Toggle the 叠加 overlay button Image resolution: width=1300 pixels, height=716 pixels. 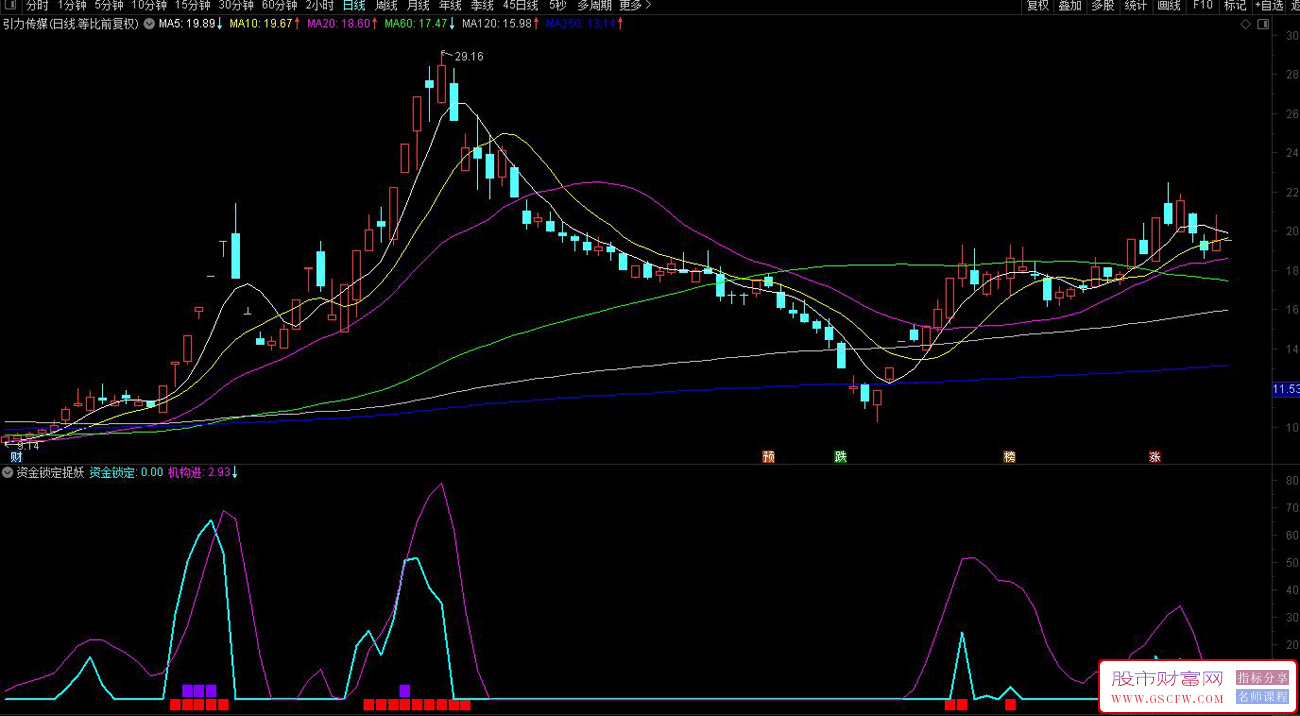click(x=1070, y=6)
